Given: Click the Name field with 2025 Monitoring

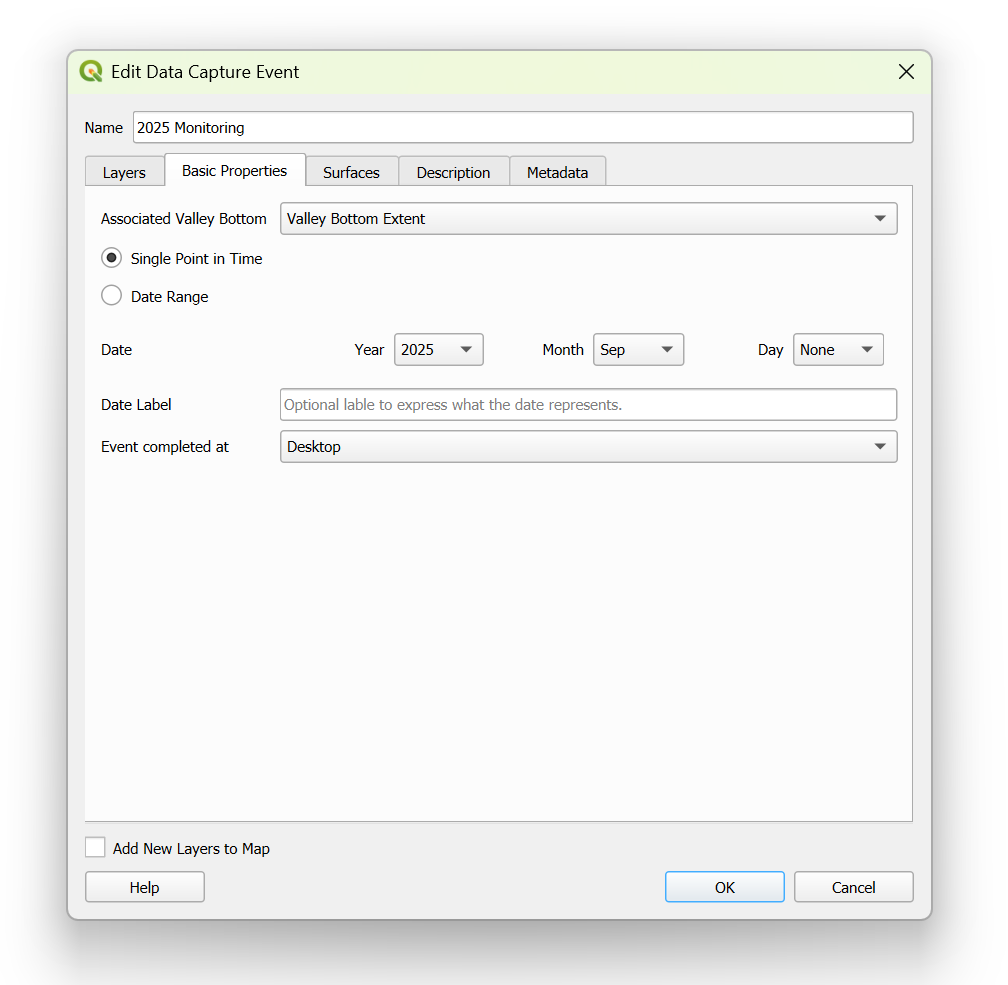Looking at the screenshot, I should click(522, 128).
